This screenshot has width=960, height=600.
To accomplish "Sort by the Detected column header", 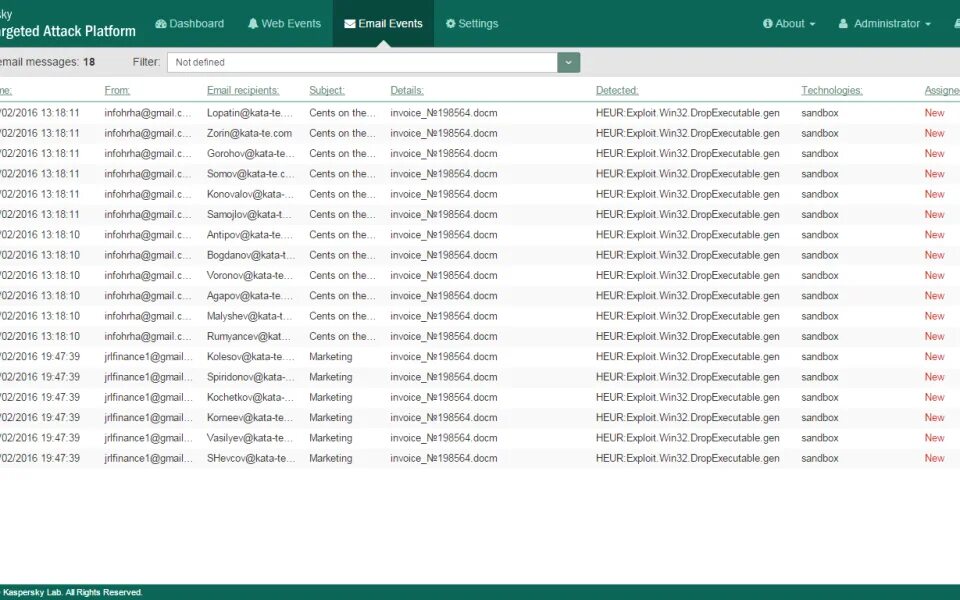I will click(x=617, y=90).
